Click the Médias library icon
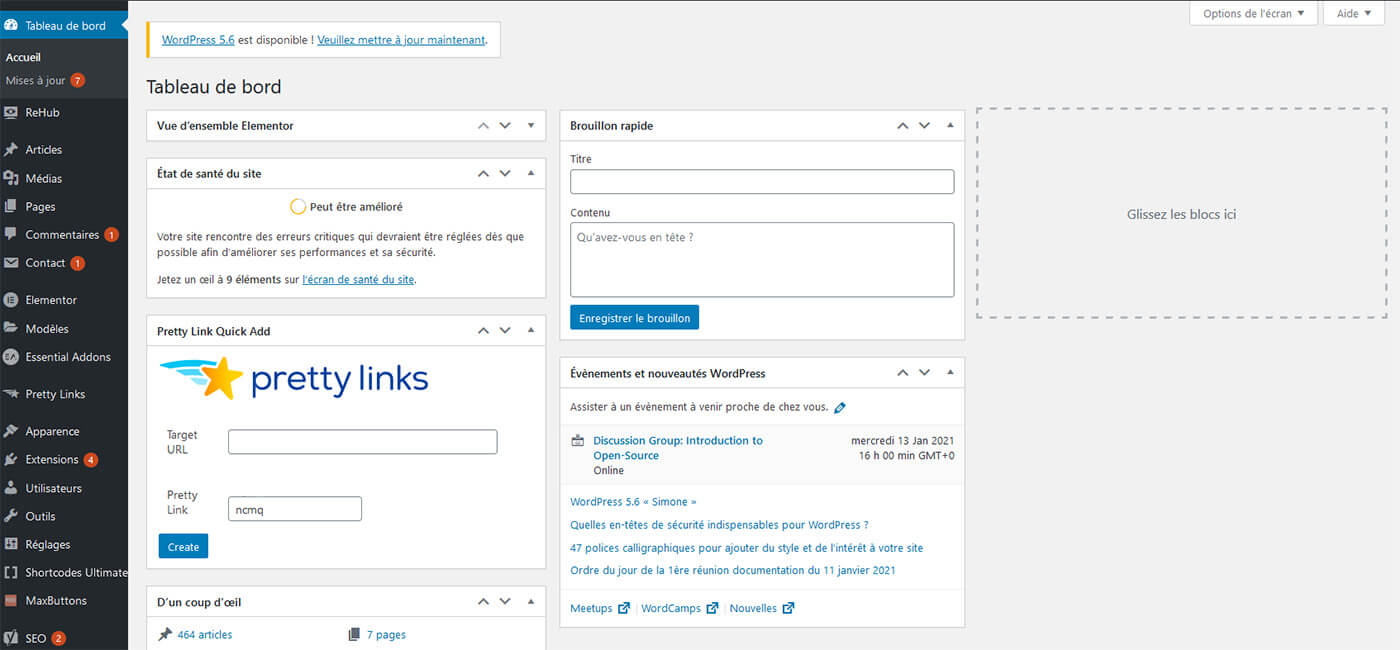 tap(11, 179)
